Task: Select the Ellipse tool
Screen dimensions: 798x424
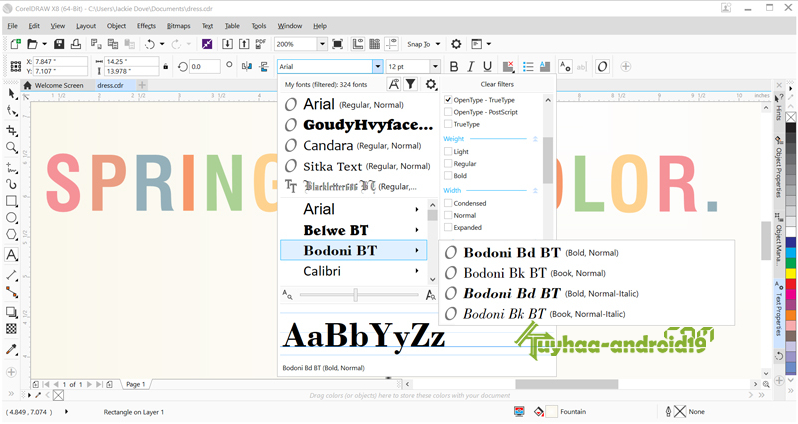Action: click(11, 218)
